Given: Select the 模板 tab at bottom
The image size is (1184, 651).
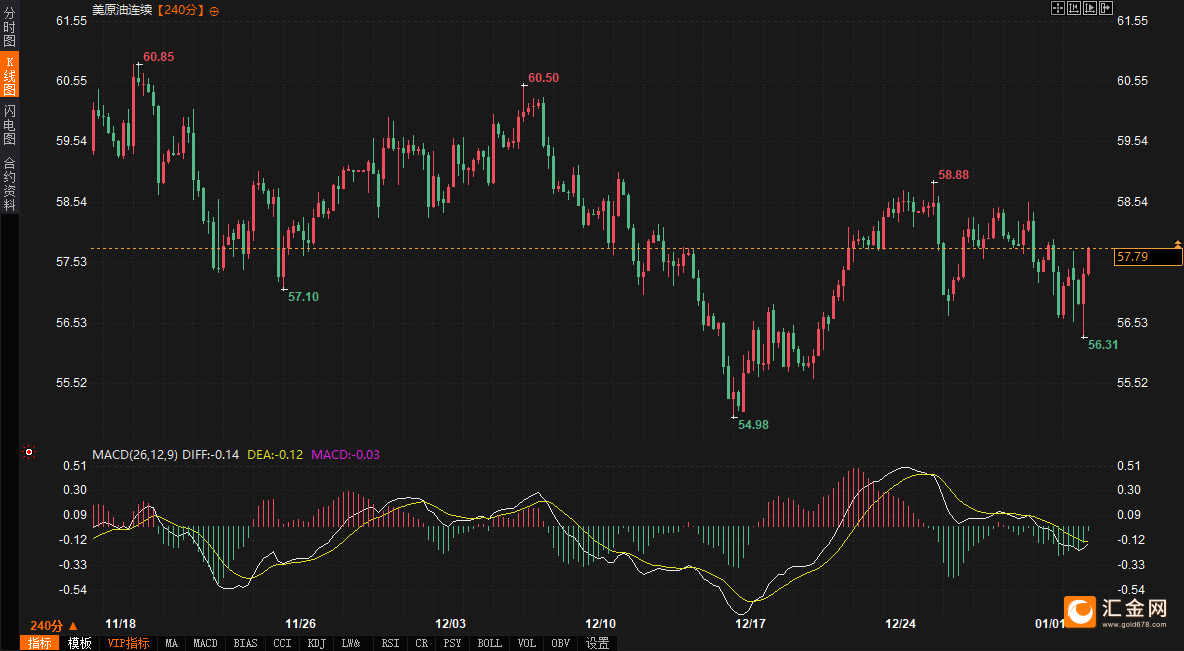Looking at the screenshot, I should [79, 643].
